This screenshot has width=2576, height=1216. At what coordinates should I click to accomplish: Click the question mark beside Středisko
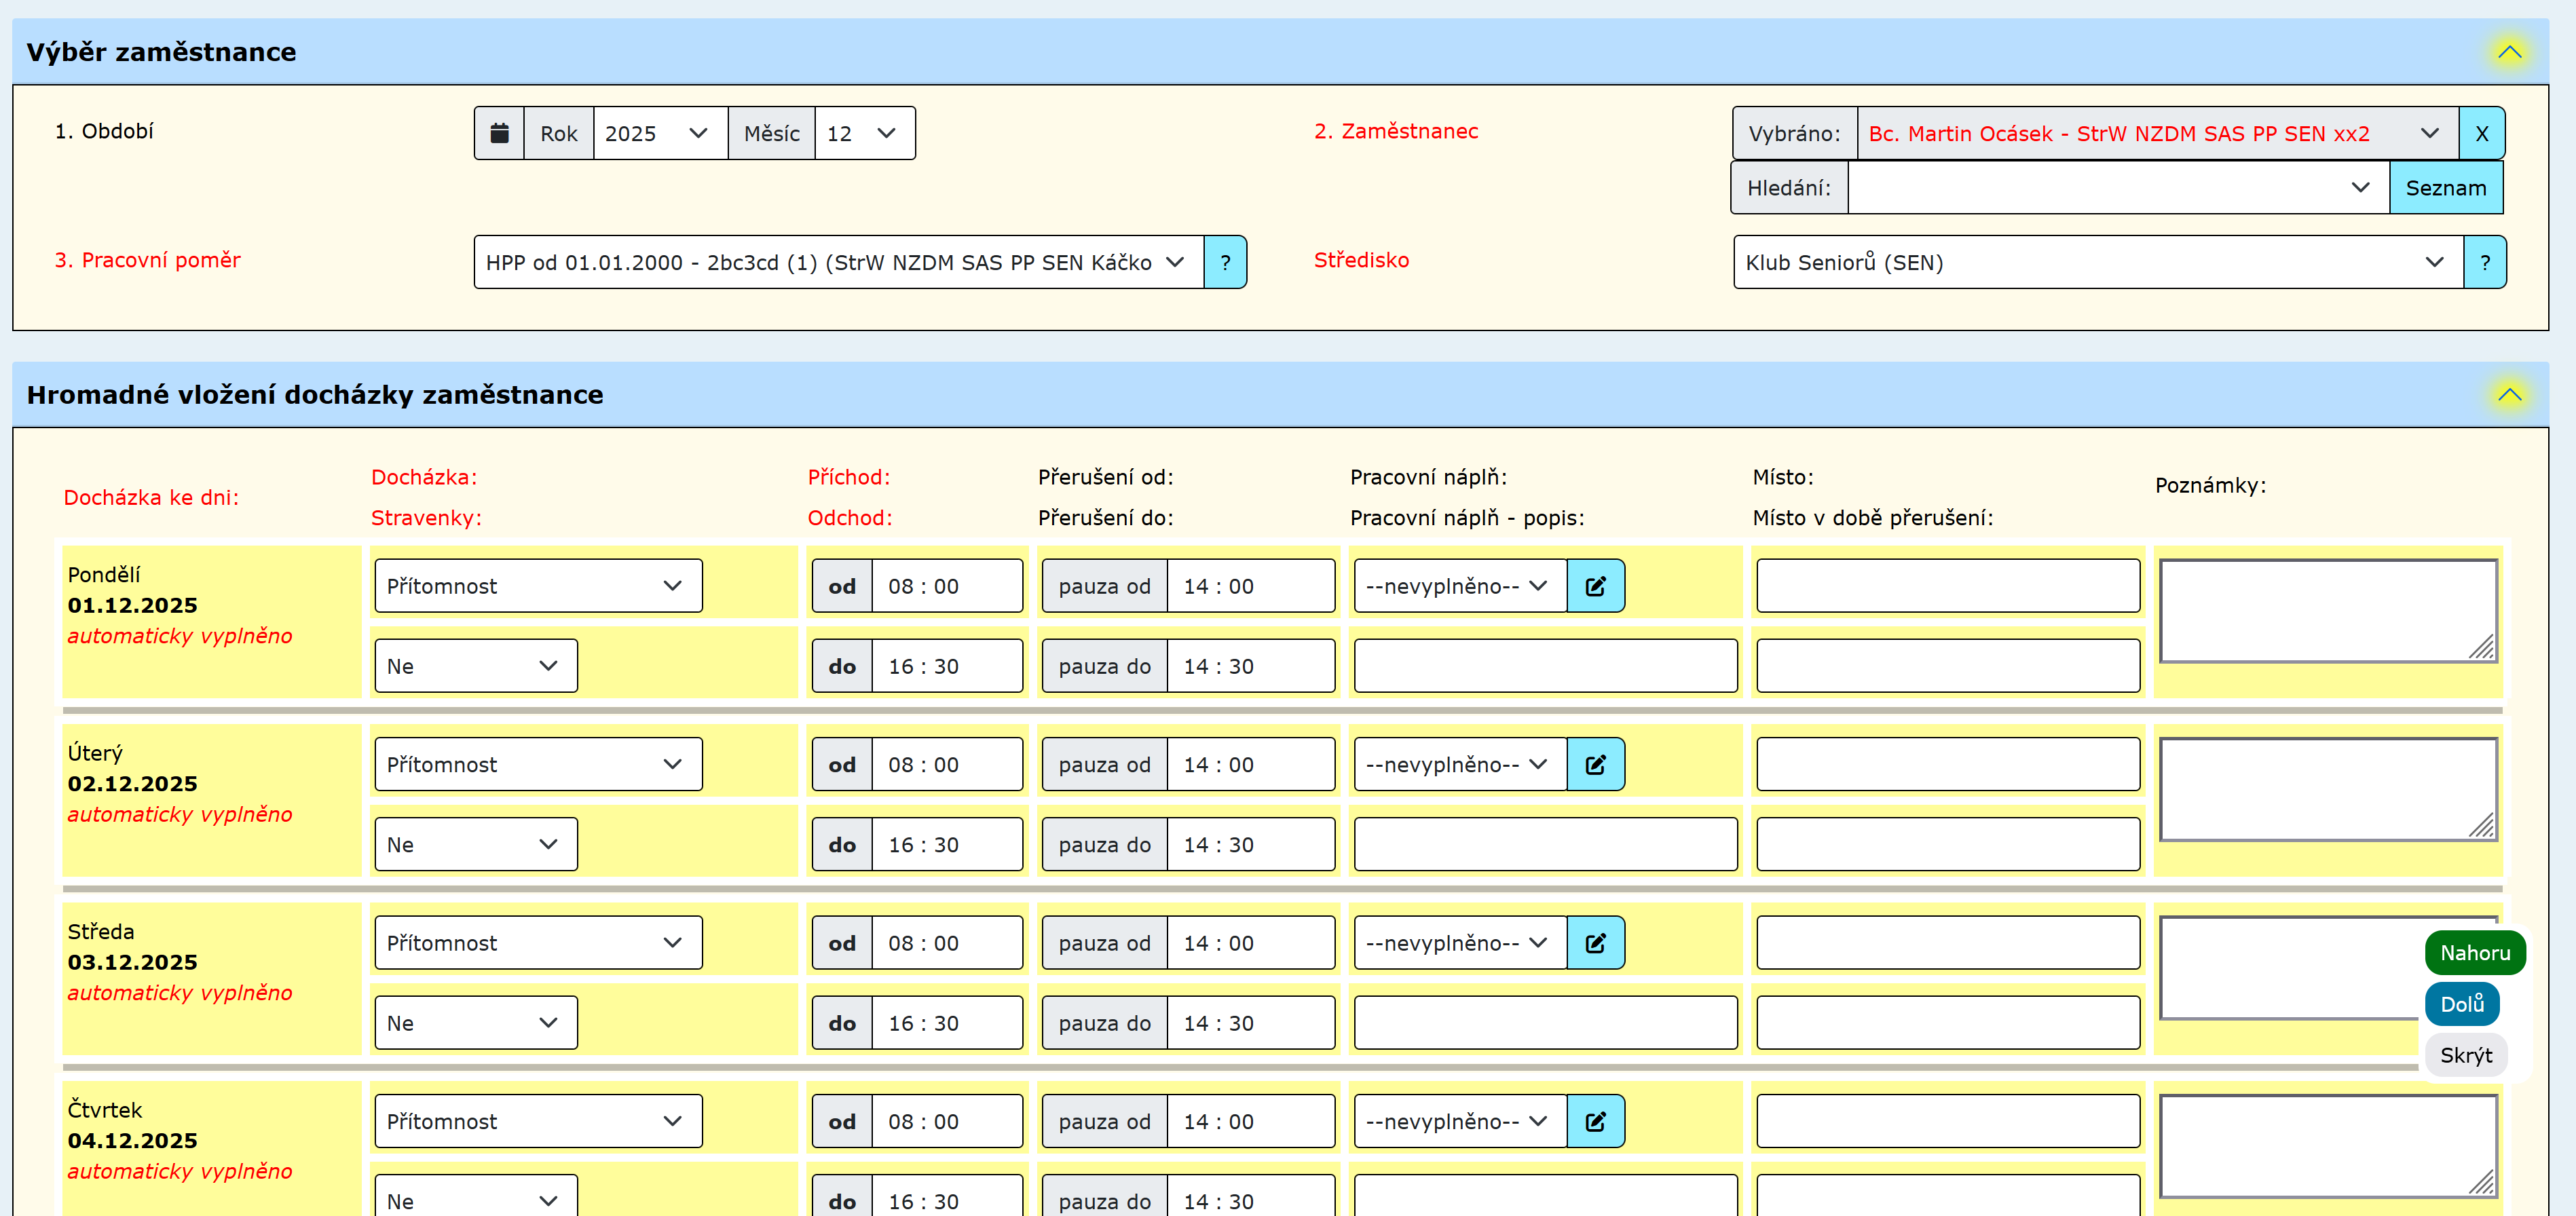pyautogui.click(x=2484, y=262)
